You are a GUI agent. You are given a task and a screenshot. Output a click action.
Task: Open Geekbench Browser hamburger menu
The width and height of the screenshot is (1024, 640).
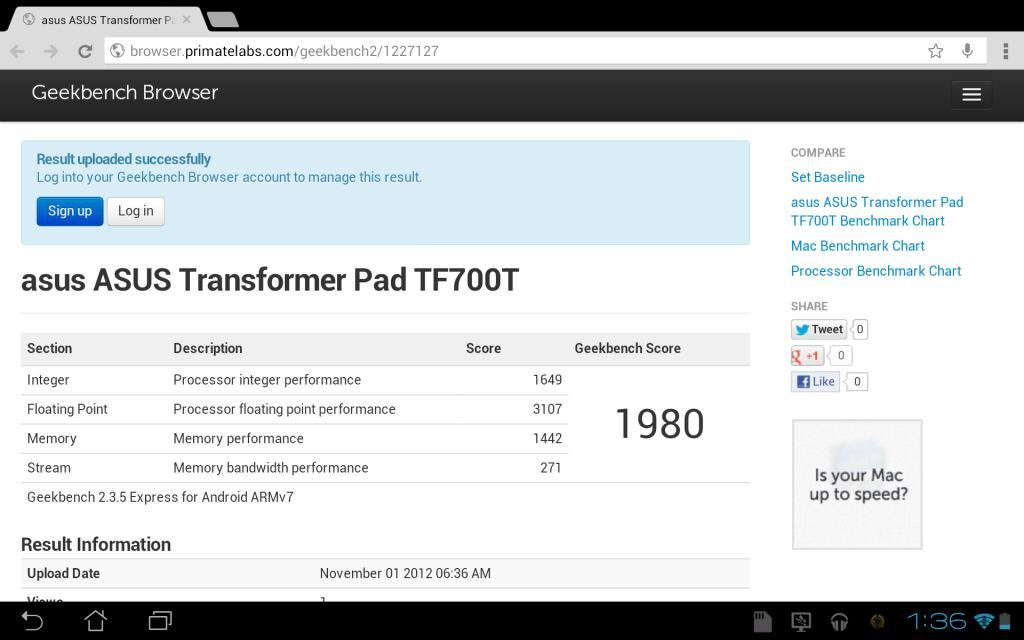click(971, 95)
